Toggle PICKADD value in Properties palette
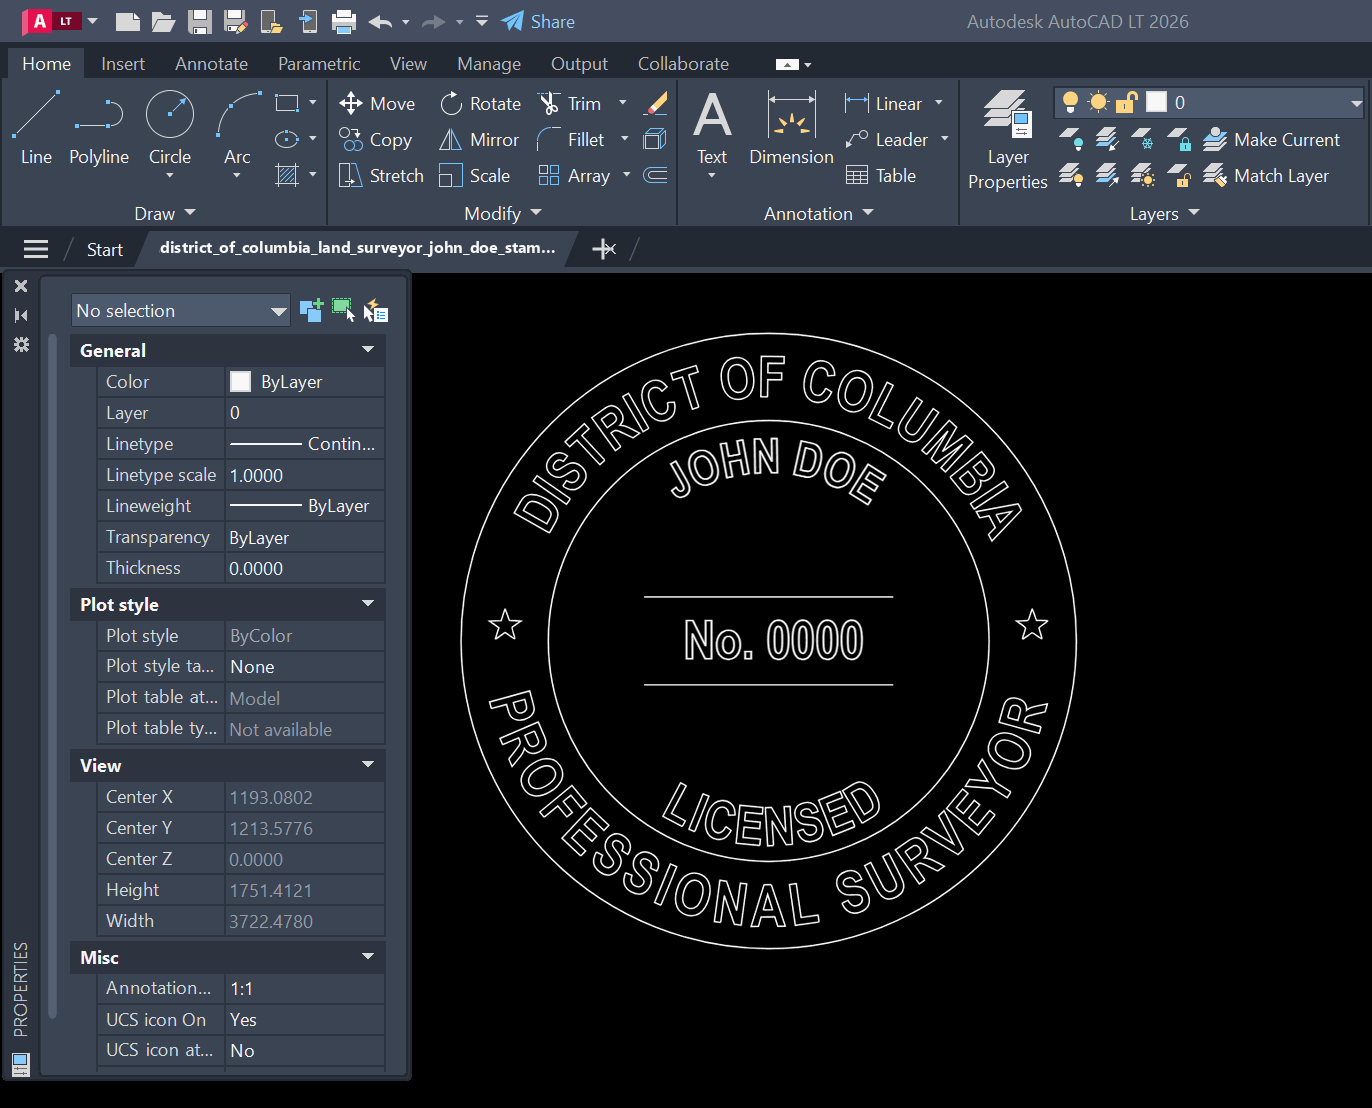 pyautogui.click(x=311, y=310)
